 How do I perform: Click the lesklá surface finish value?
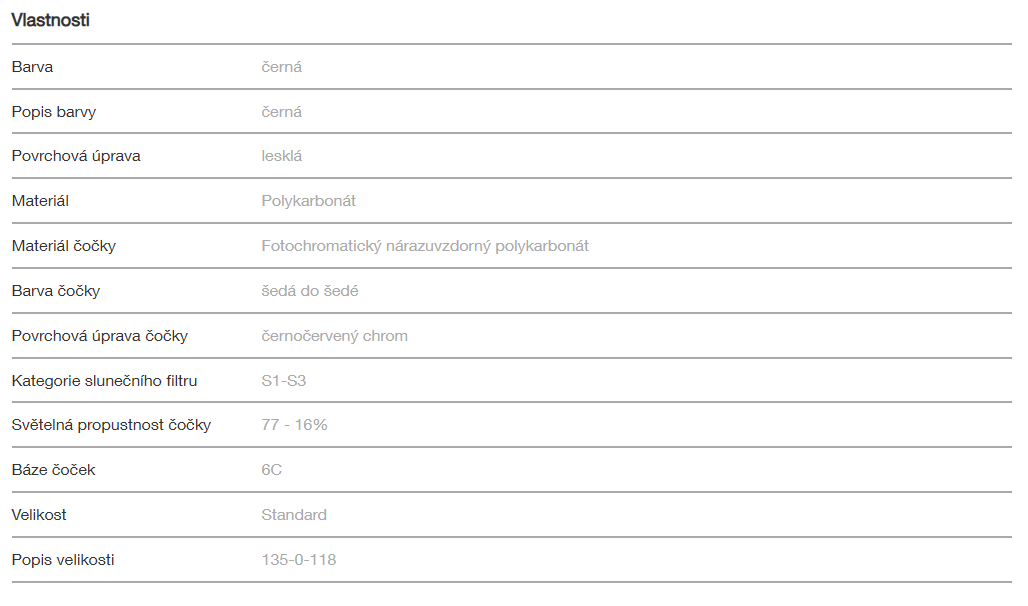coord(282,156)
